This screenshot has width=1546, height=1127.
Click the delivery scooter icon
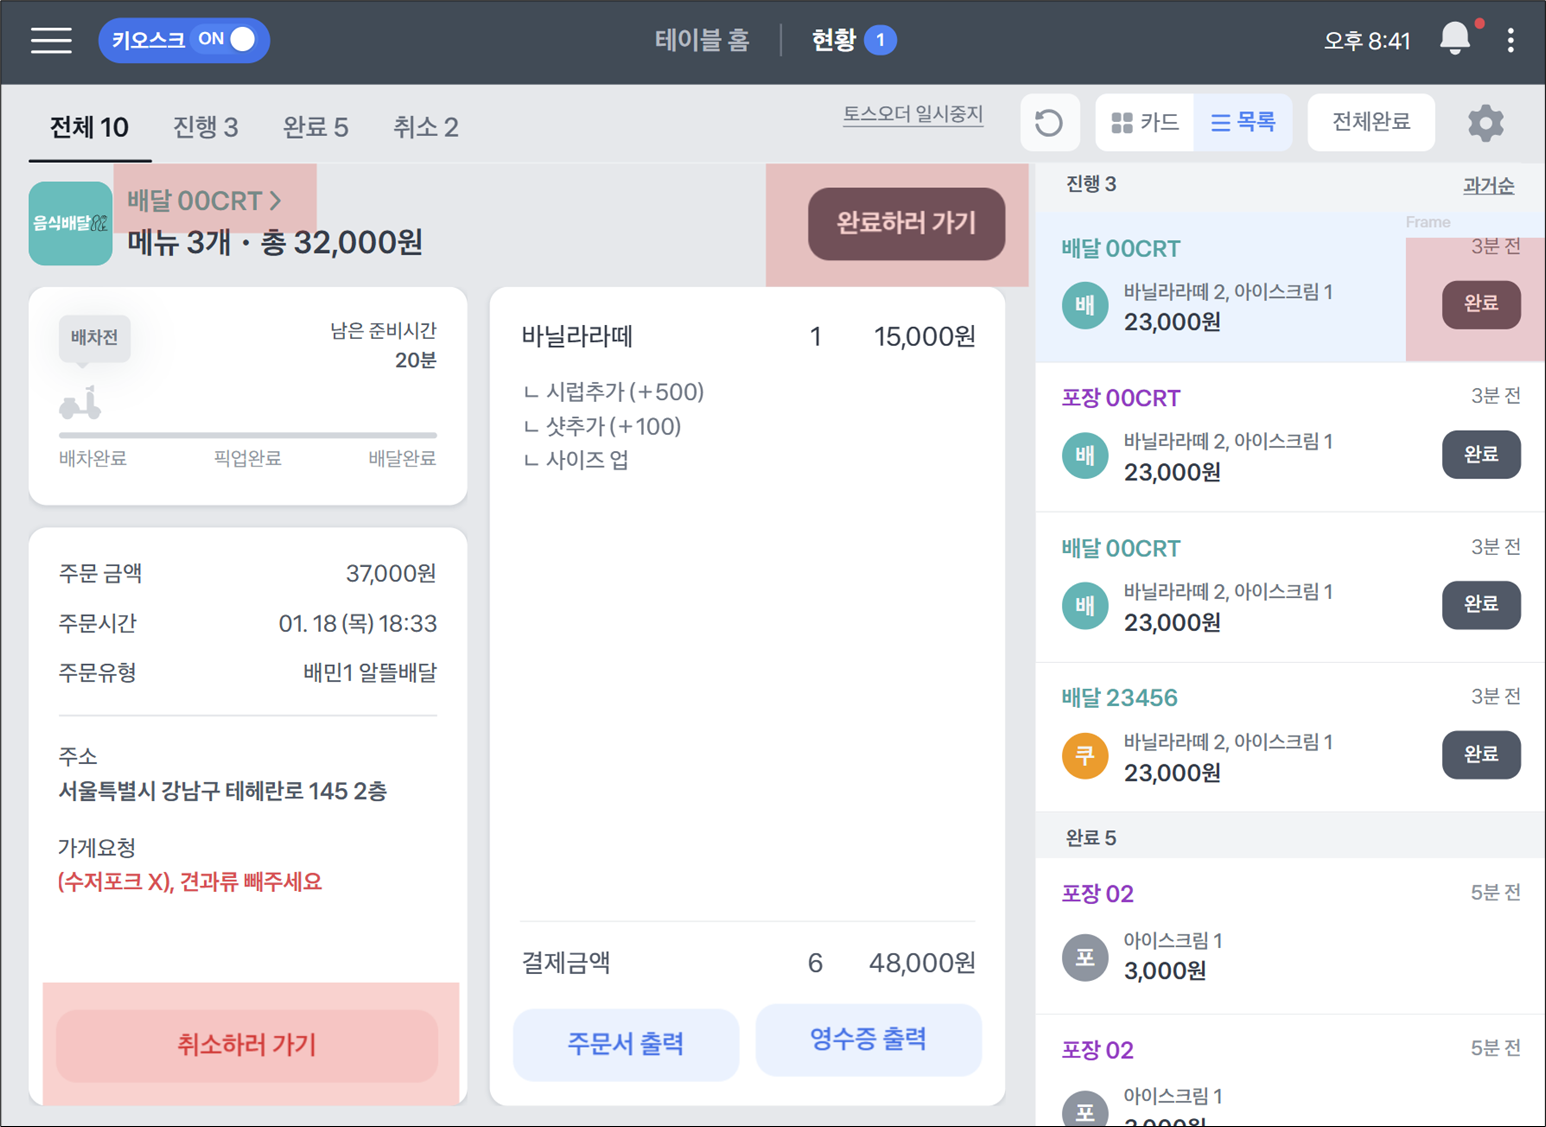tap(80, 403)
